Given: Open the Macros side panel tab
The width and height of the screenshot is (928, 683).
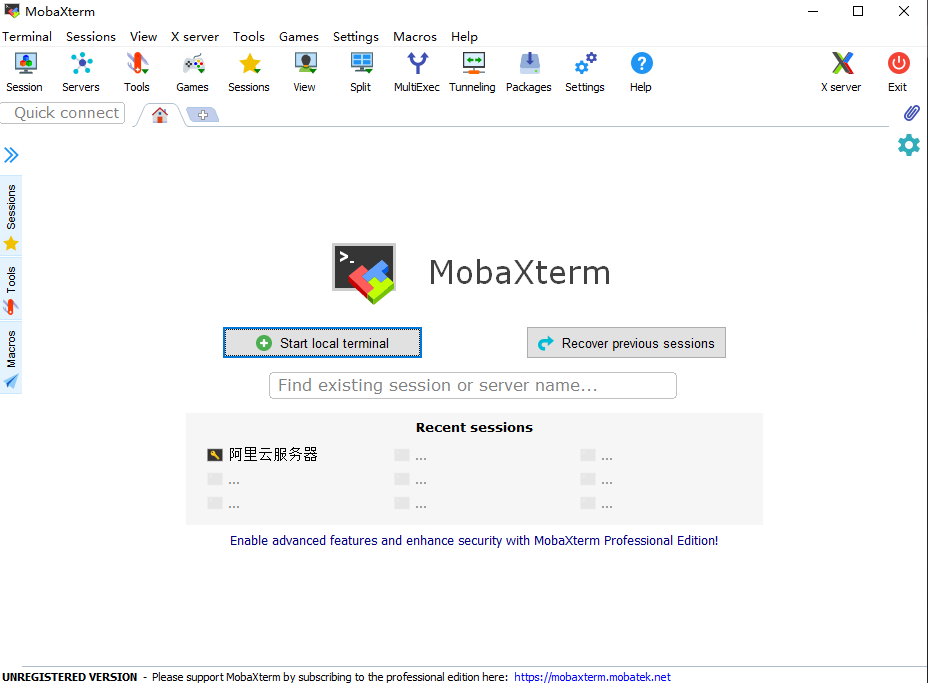Looking at the screenshot, I should pos(11,358).
